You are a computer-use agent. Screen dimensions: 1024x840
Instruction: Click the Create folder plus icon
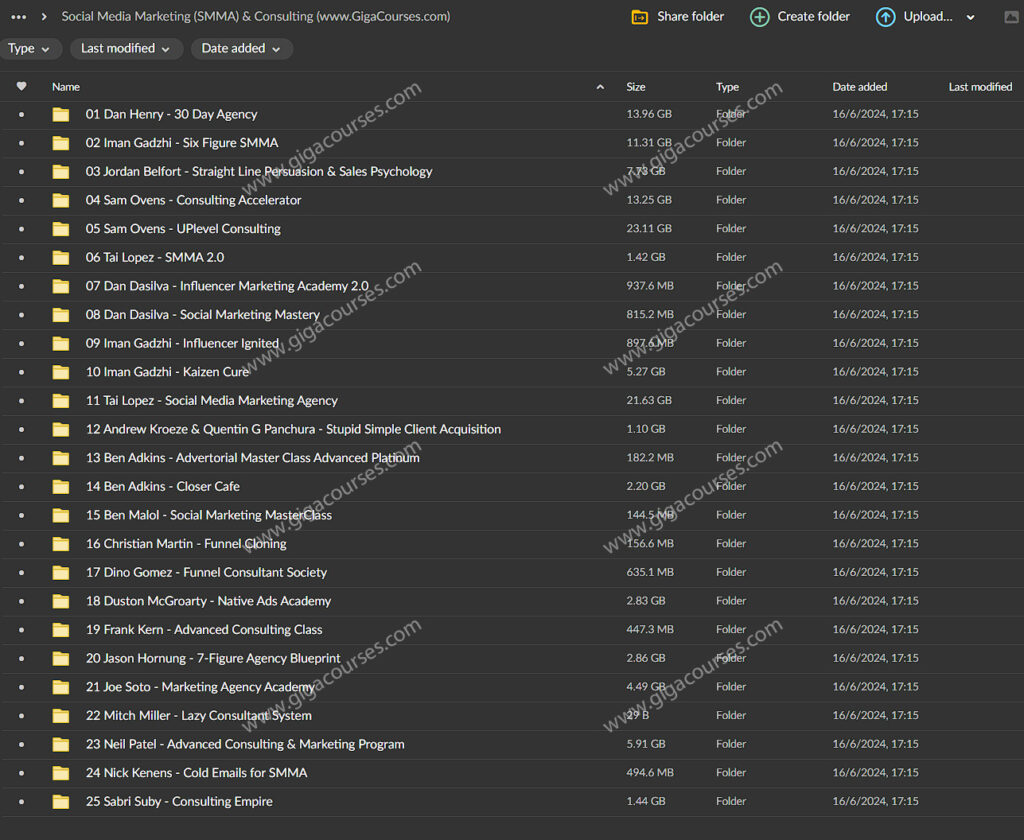760,17
